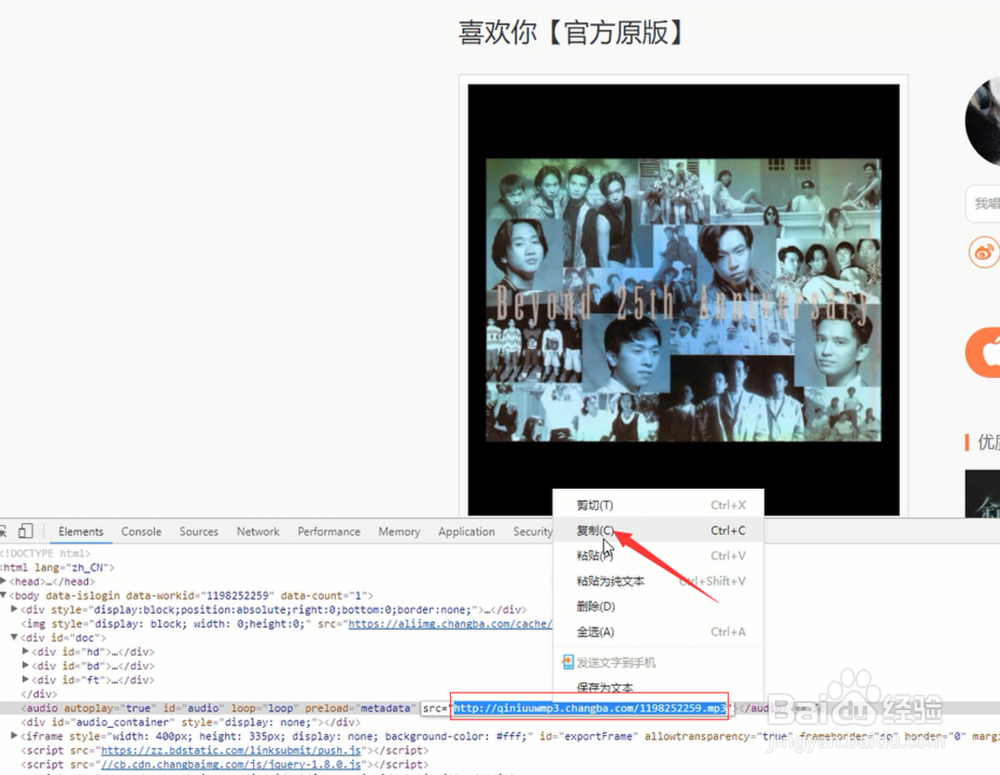Collapse the div id="doc" node
The height and width of the screenshot is (775, 1000).
[x=14, y=637]
